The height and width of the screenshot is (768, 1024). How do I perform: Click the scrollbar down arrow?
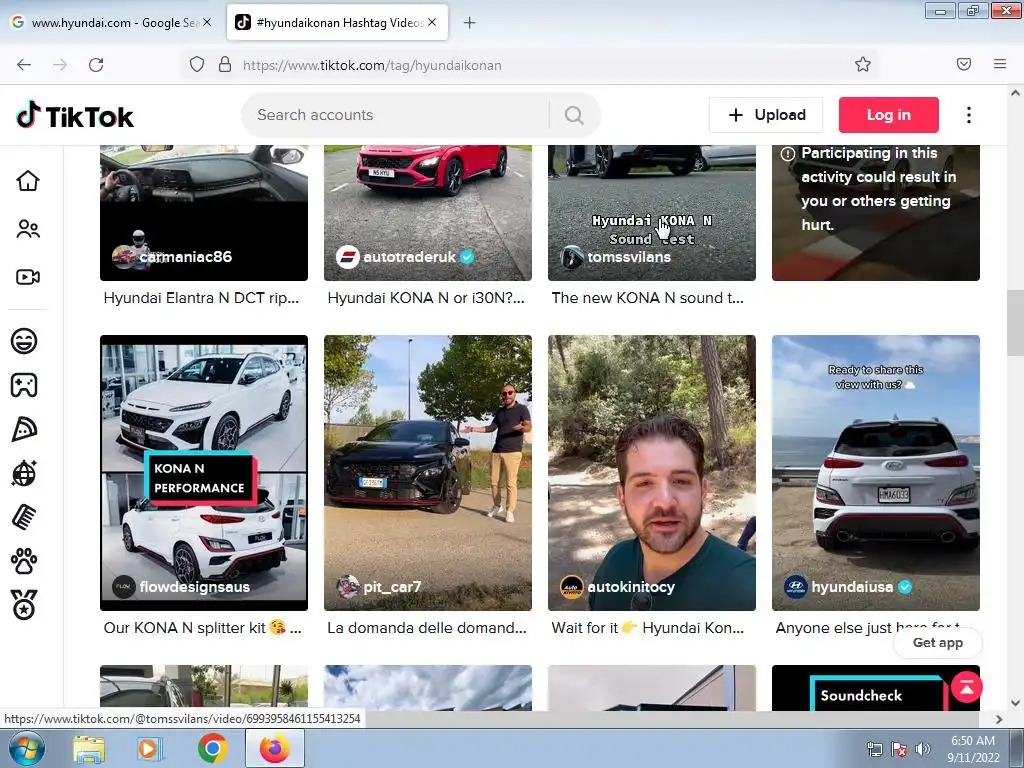1015,703
